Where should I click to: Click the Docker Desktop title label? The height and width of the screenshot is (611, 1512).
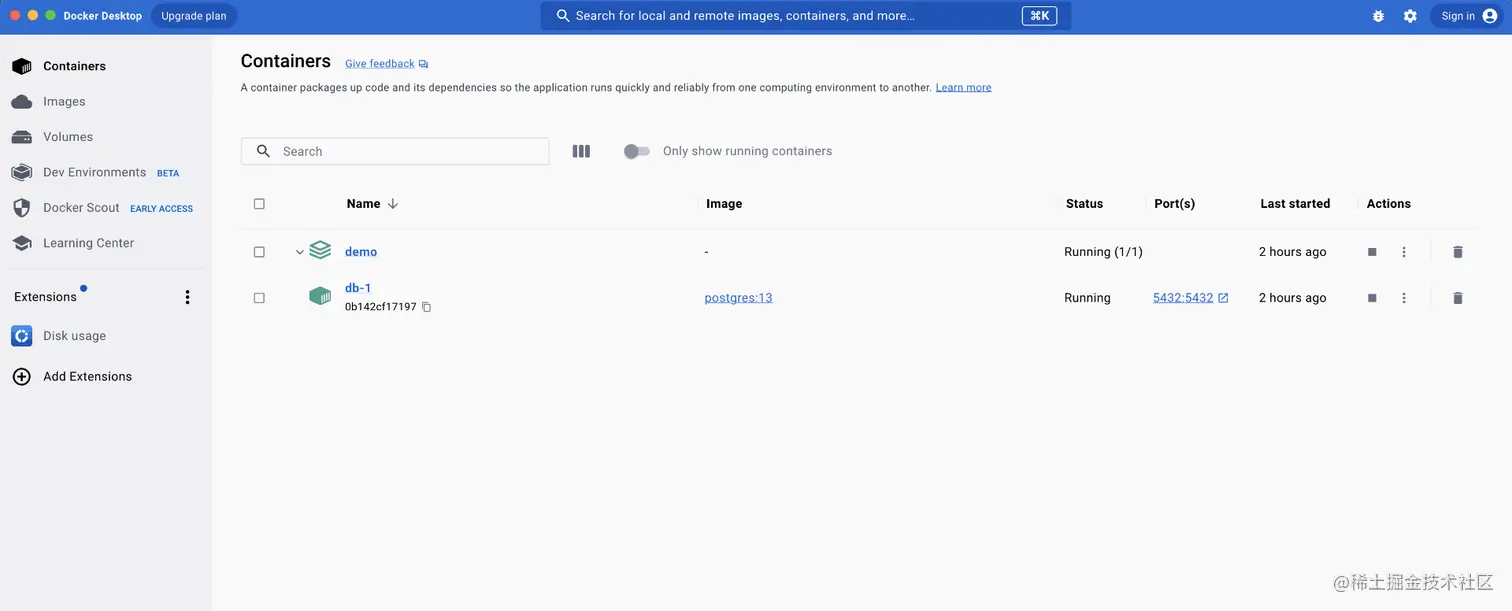coord(102,16)
